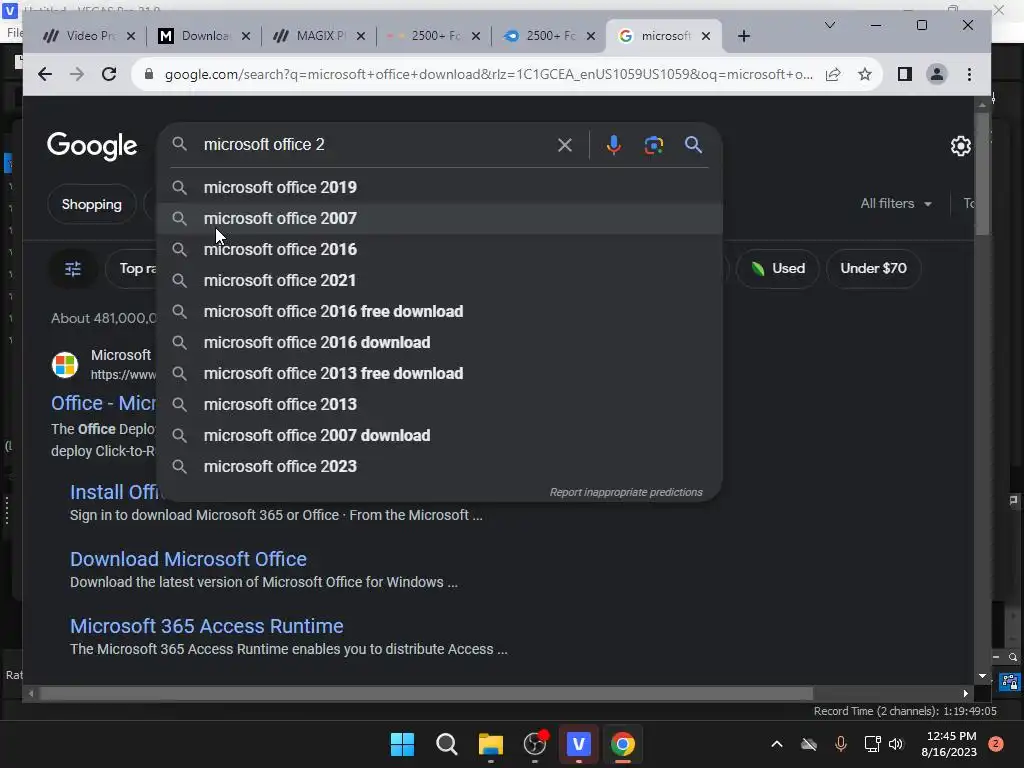Viewport: 1024px width, 768px height.
Task: Reload the Google search page
Action: (109, 74)
